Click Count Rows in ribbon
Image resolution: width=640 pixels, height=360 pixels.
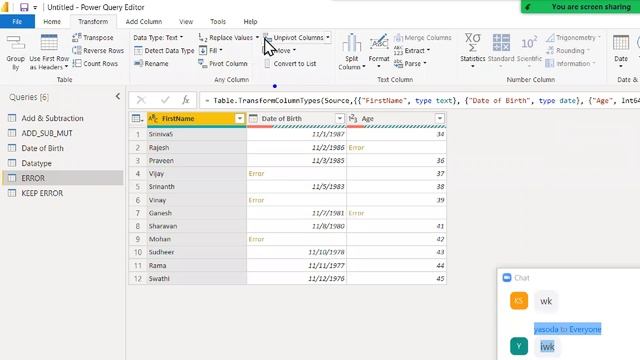[x=95, y=64]
